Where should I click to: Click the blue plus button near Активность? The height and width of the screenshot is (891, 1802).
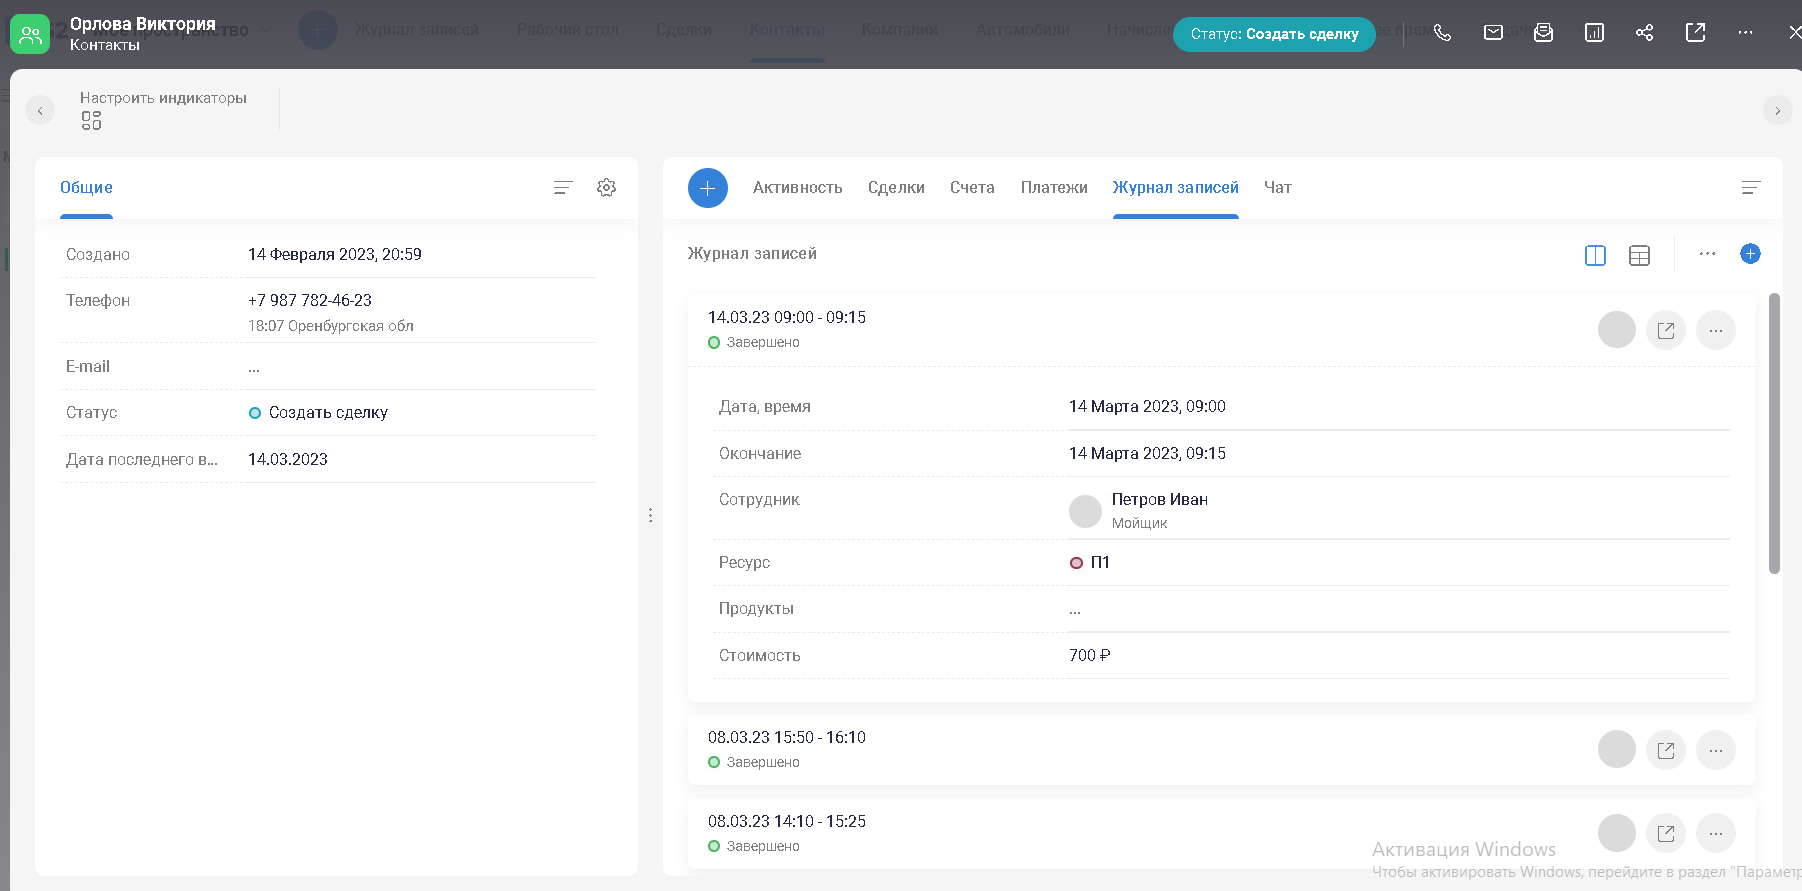pyautogui.click(x=708, y=188)
